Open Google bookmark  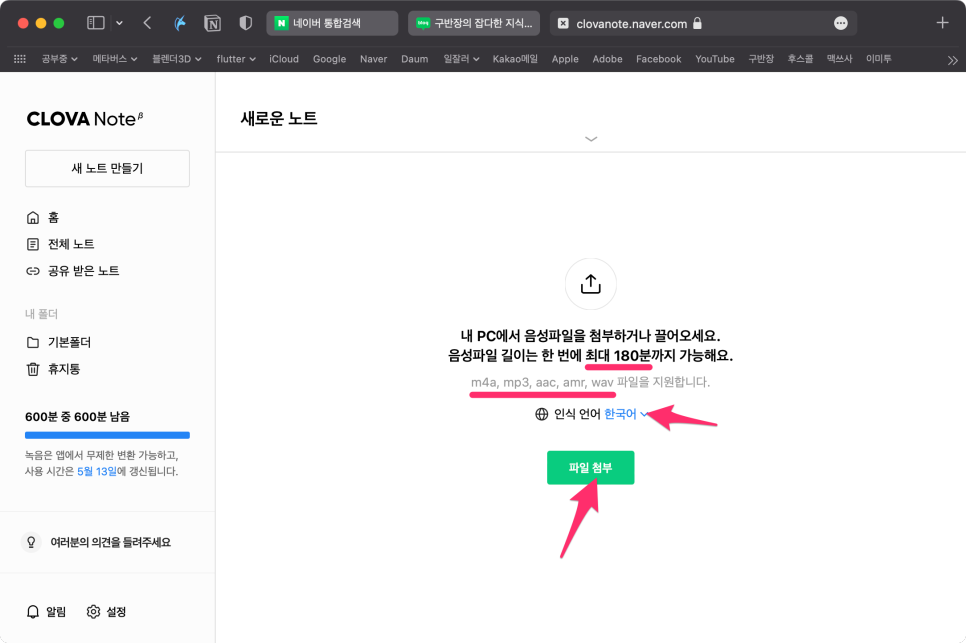point(330,59)
